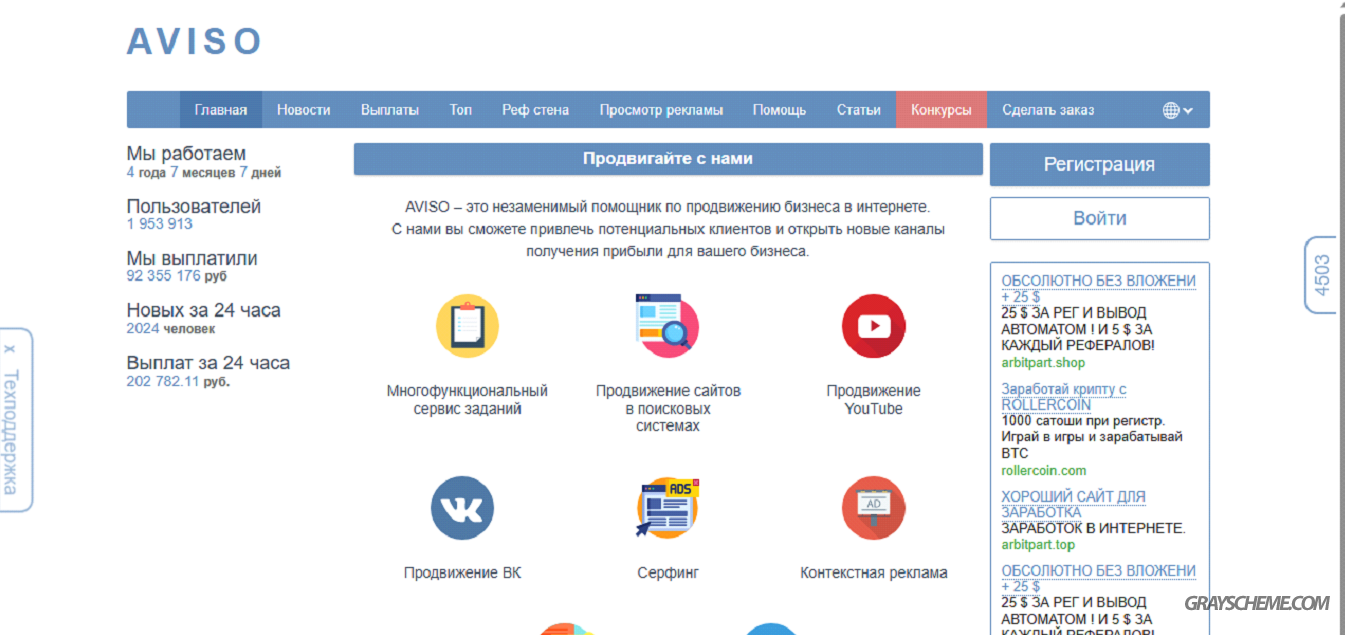1345x635 pixels.
Task: Click the red YouTube promotion icon
Action: tap(874, 326)
